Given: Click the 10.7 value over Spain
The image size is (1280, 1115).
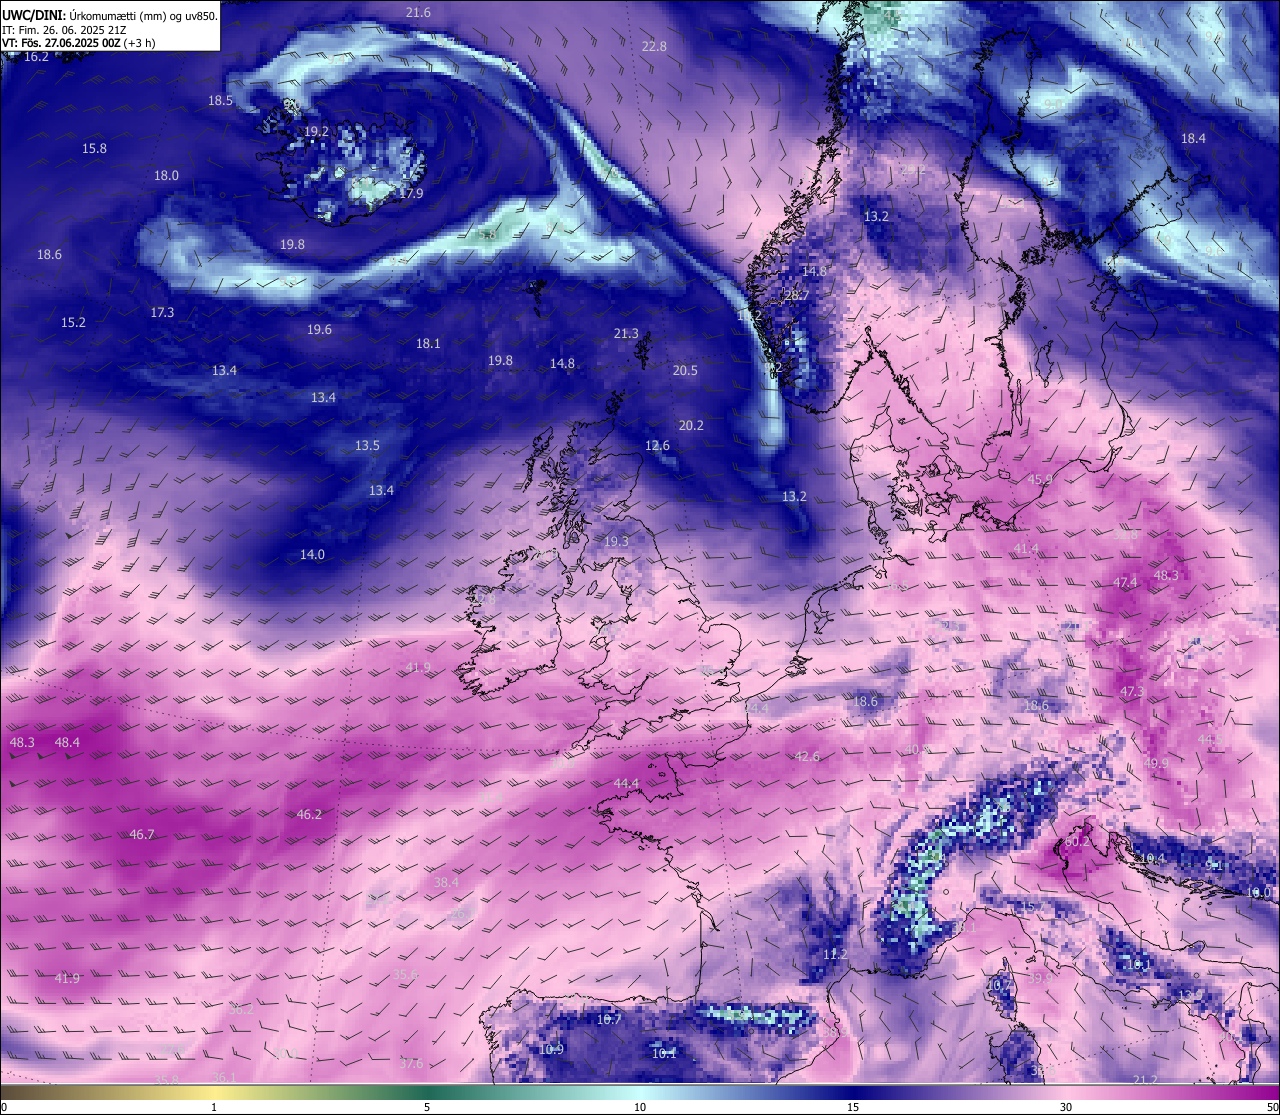Looking at the screenshot, I should pyautogui.click(x=609, y=1019).
